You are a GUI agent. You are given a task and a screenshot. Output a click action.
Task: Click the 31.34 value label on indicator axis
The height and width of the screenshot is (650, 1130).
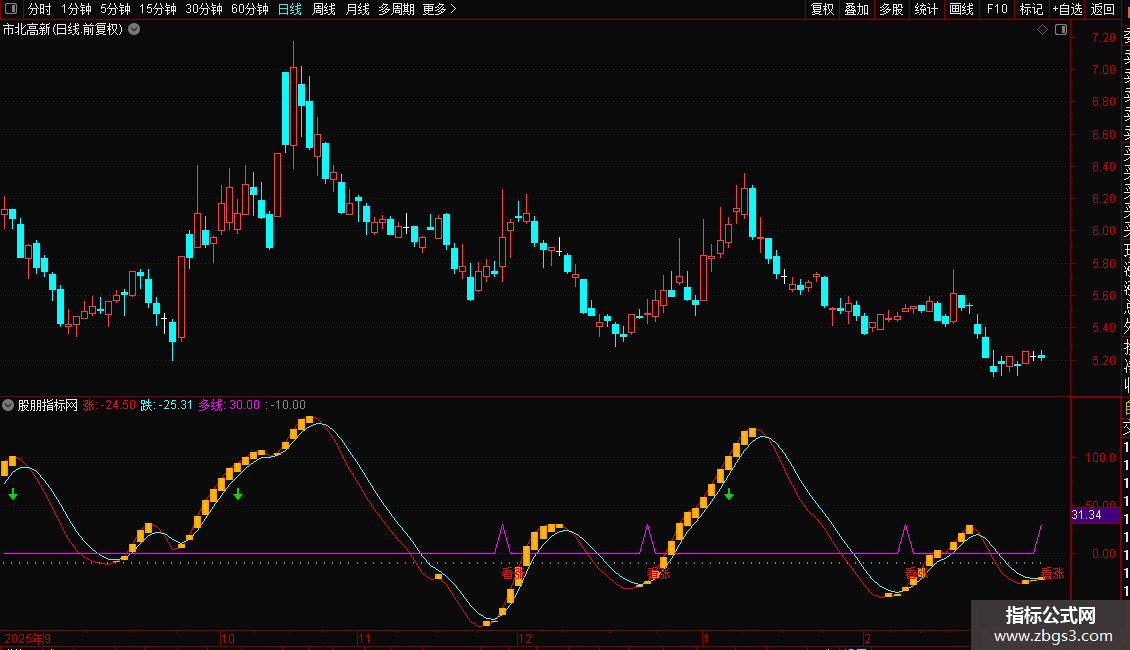(x=1087, y=515)
